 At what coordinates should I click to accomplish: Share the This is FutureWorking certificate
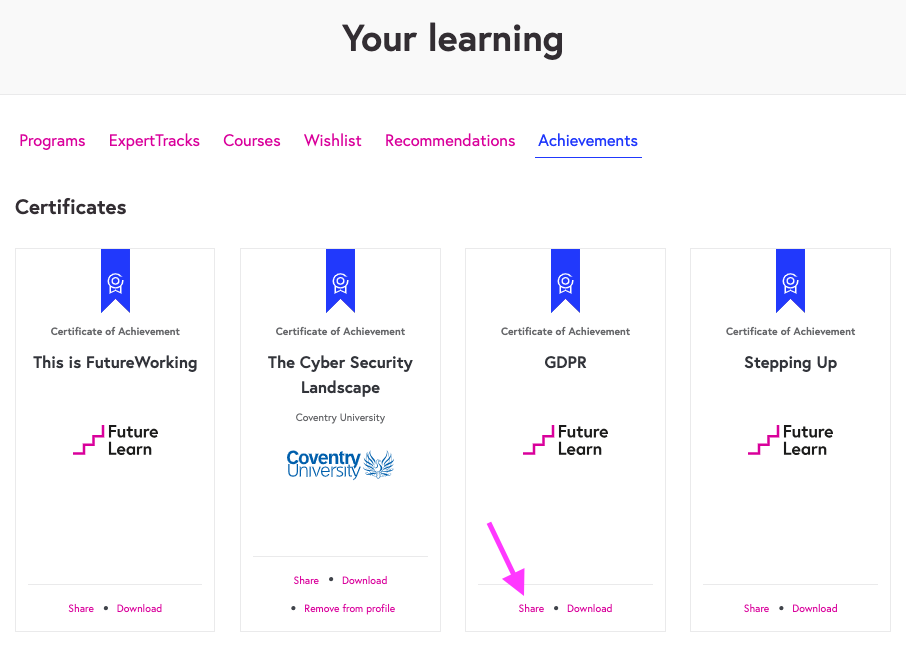coord(81,608)
